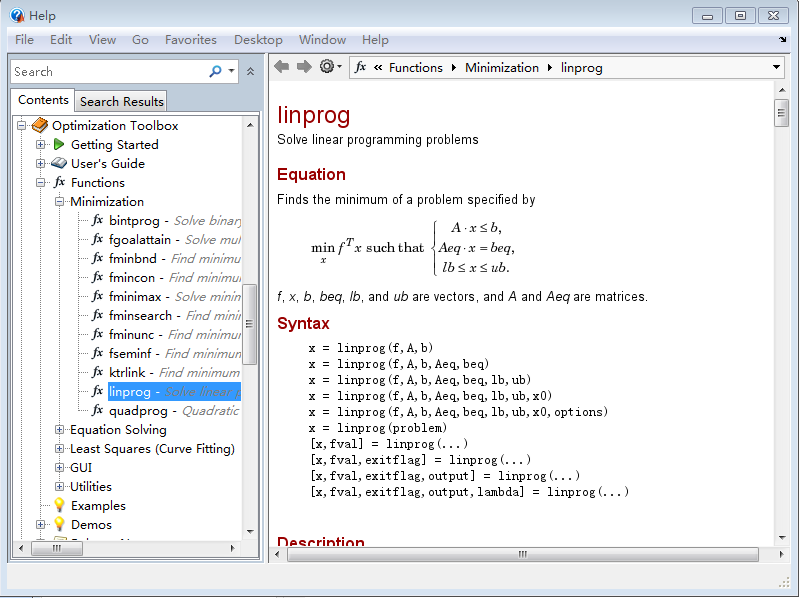
Task: Click the green Getting Started arrow icon
Action: click(59, 145)
